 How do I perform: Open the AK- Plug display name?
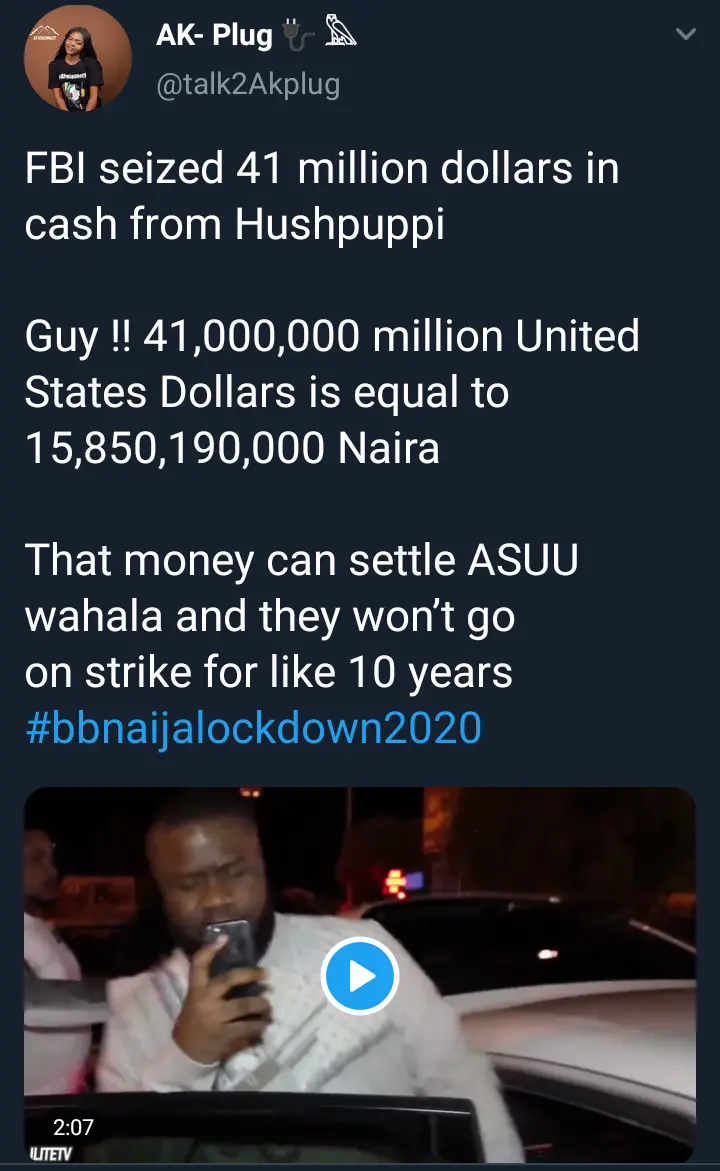click(214, 37)
